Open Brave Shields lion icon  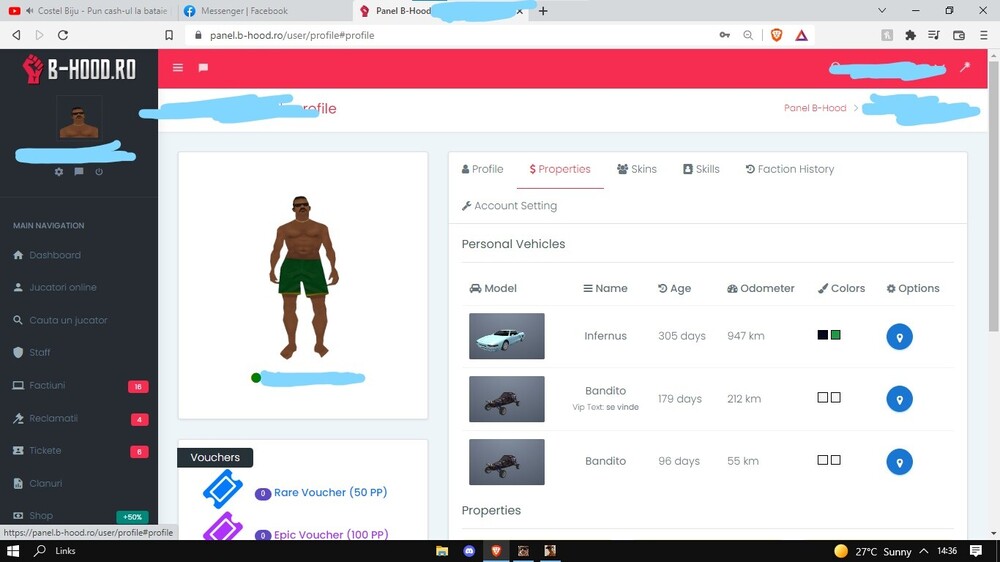[776, 35]
